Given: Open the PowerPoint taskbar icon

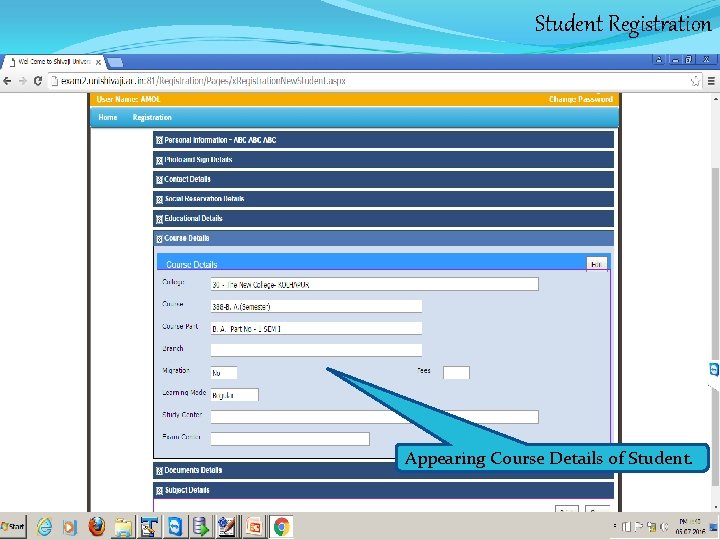Looking at the screenshot, I should (x=254, y=527).
